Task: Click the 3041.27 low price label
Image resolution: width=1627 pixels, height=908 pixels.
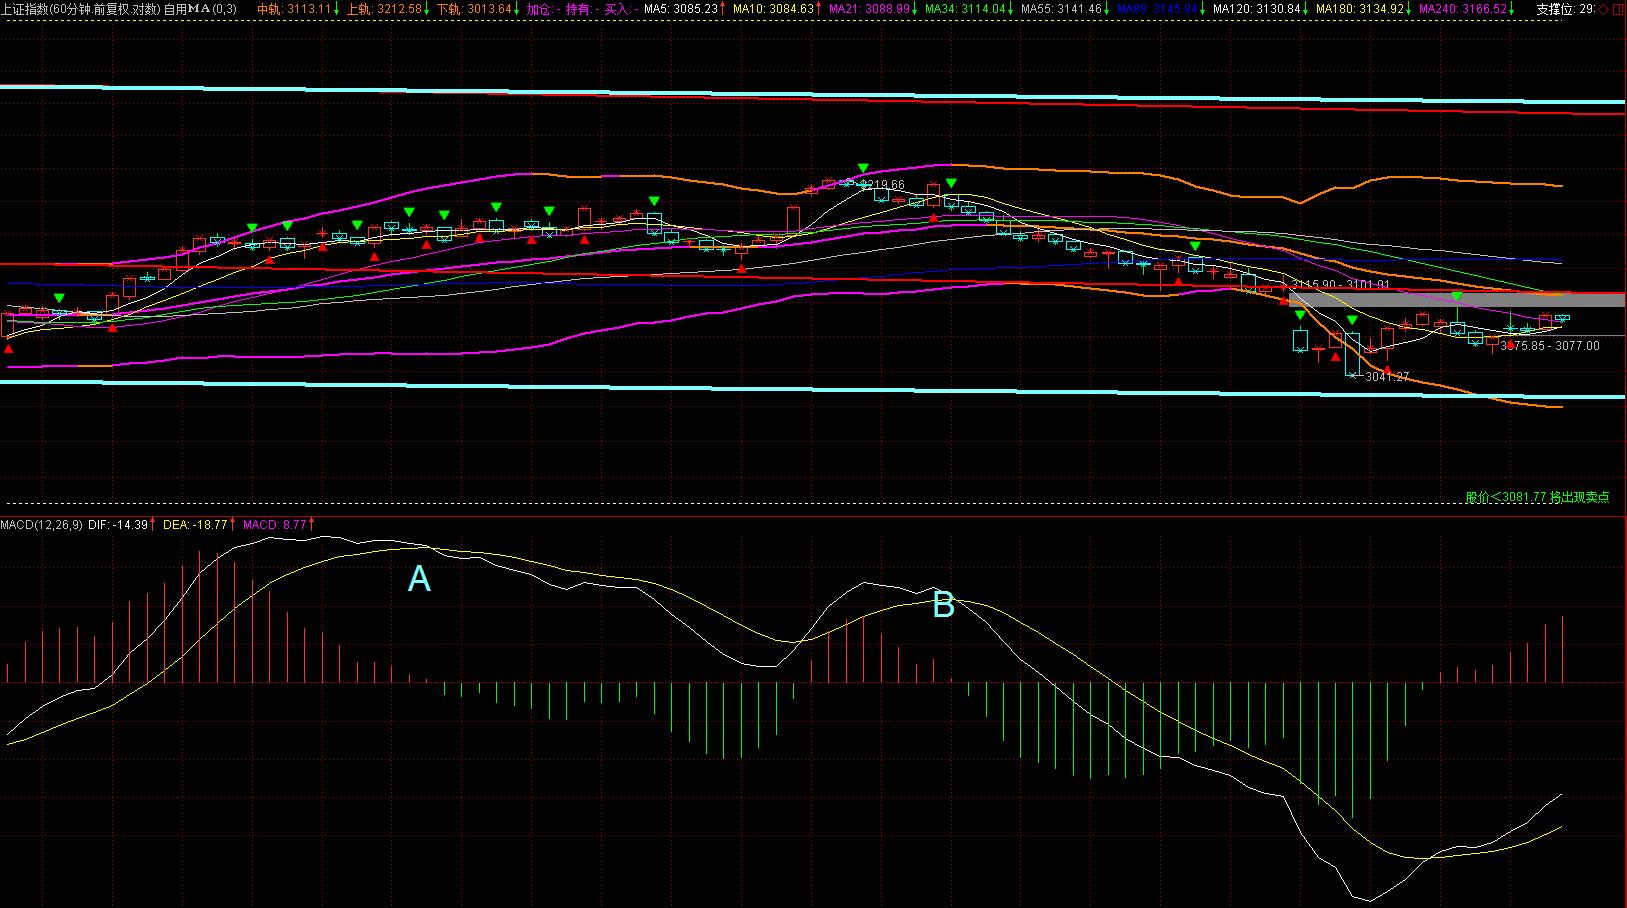Action: tap(1387, 377)
